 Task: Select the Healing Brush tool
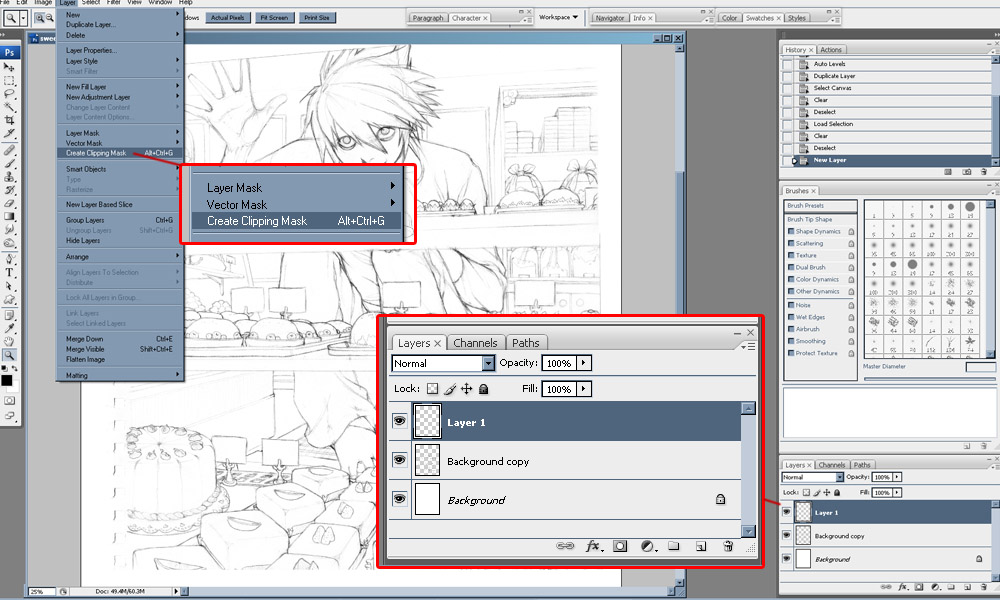9,150
